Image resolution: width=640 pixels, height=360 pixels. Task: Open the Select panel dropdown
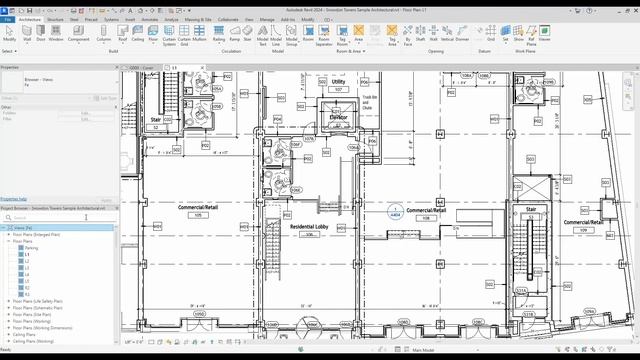tap(9, 51)
